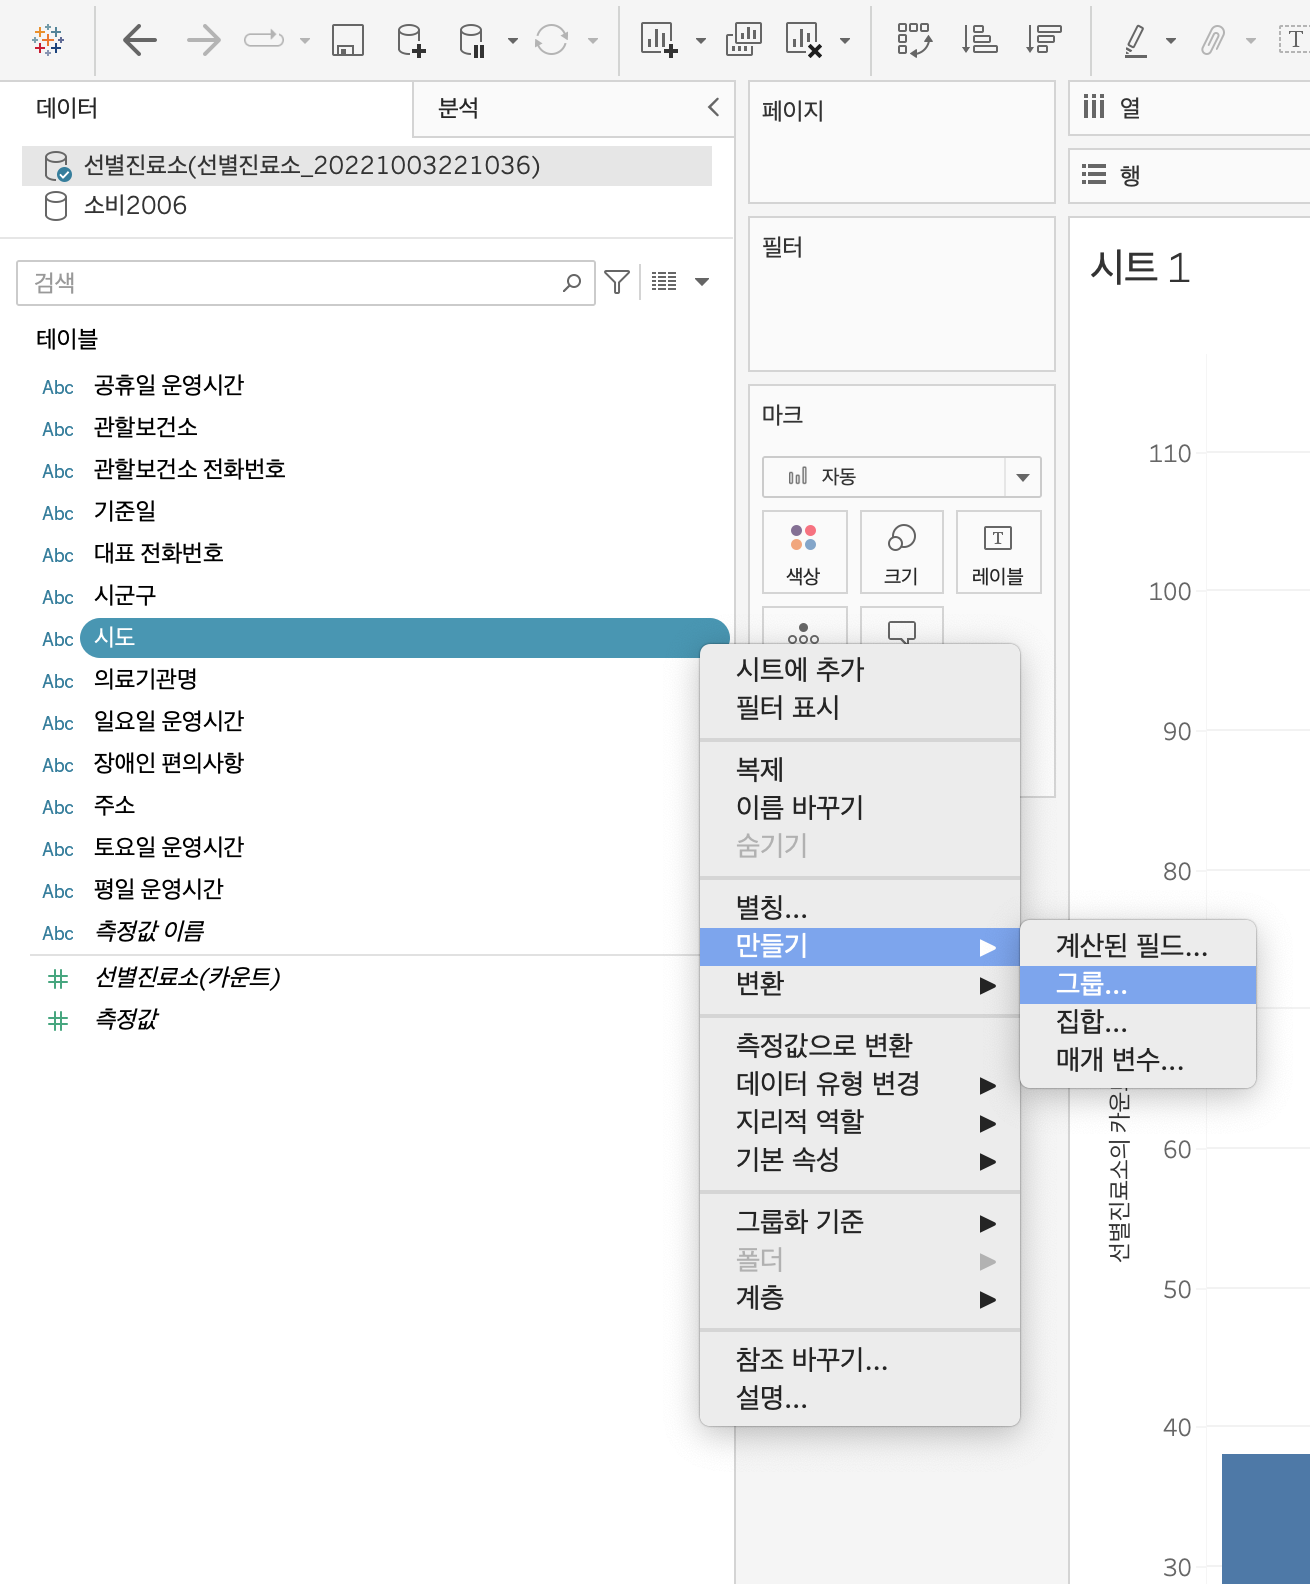
Task: Choose 이름 바꾸기 in context menu
Action: (x=860, y=807)
